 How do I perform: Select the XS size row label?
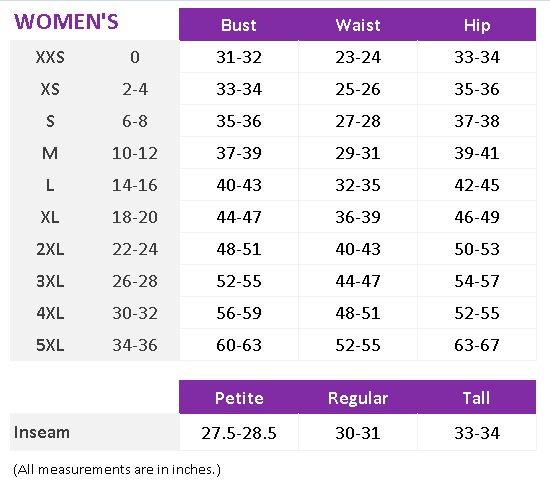(50, 89)
